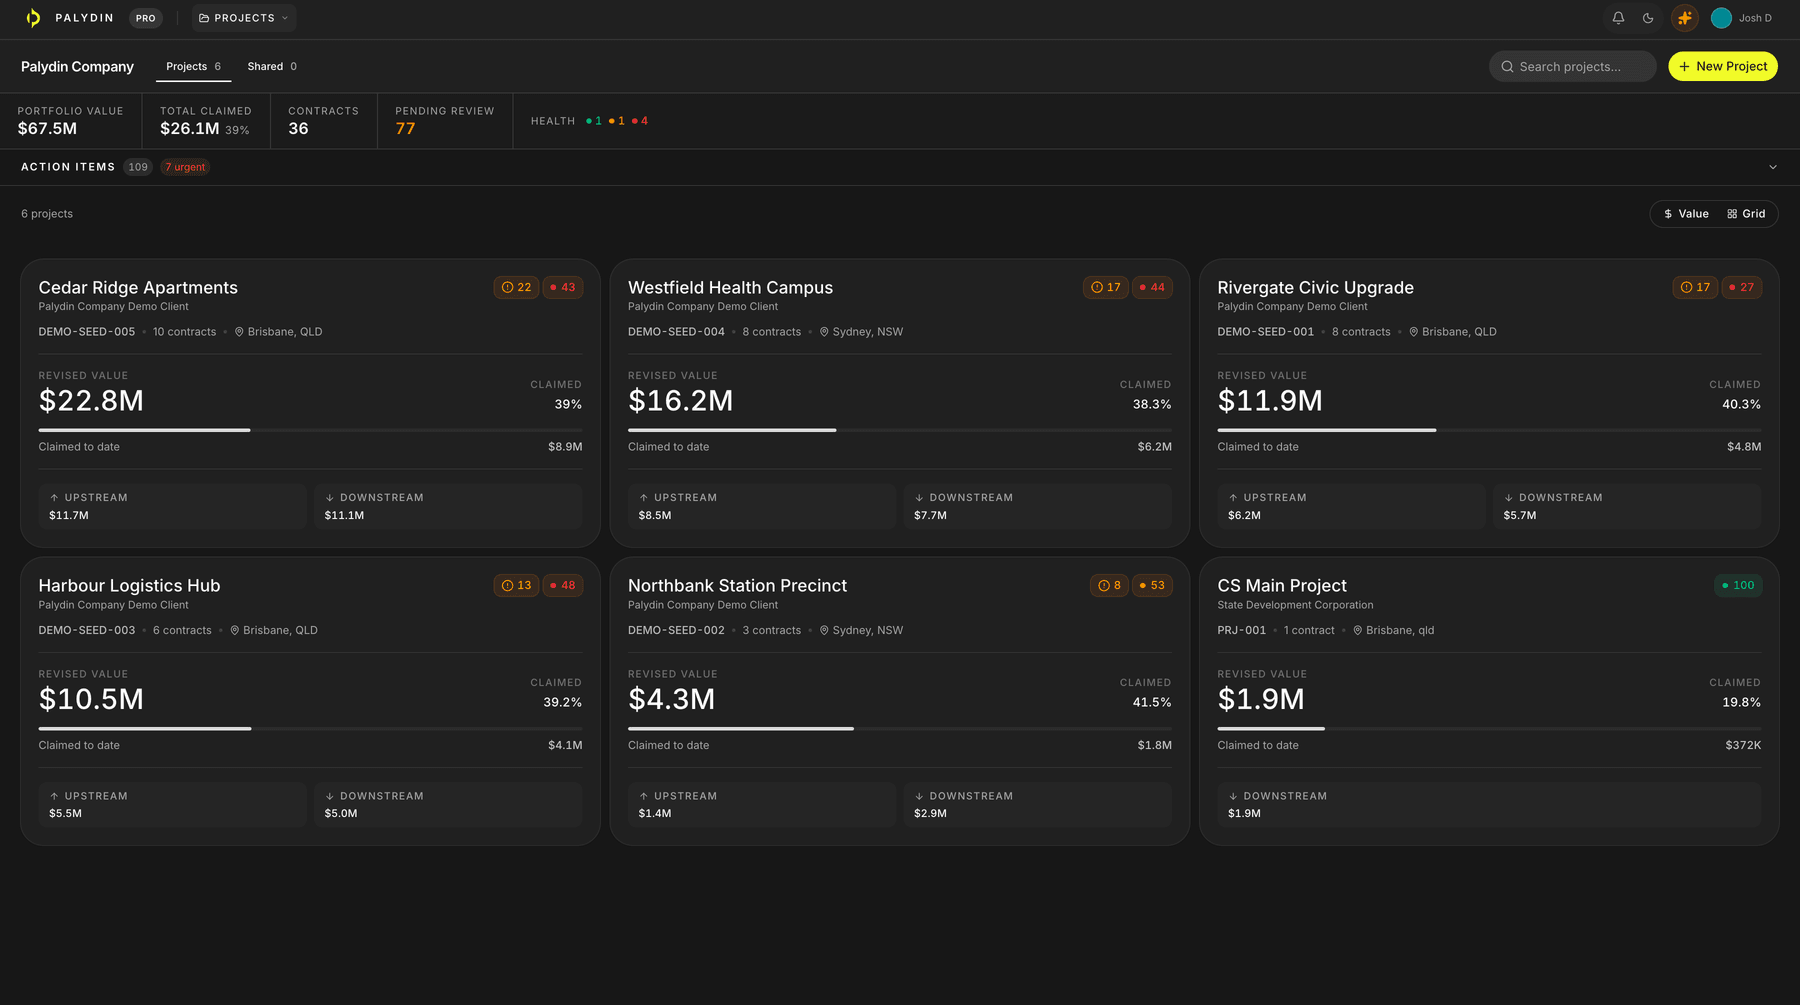This screenshot has height=1005, width=1800.
Task: Open Cedar Ridge Apartments project
Action: coord(138,287)
